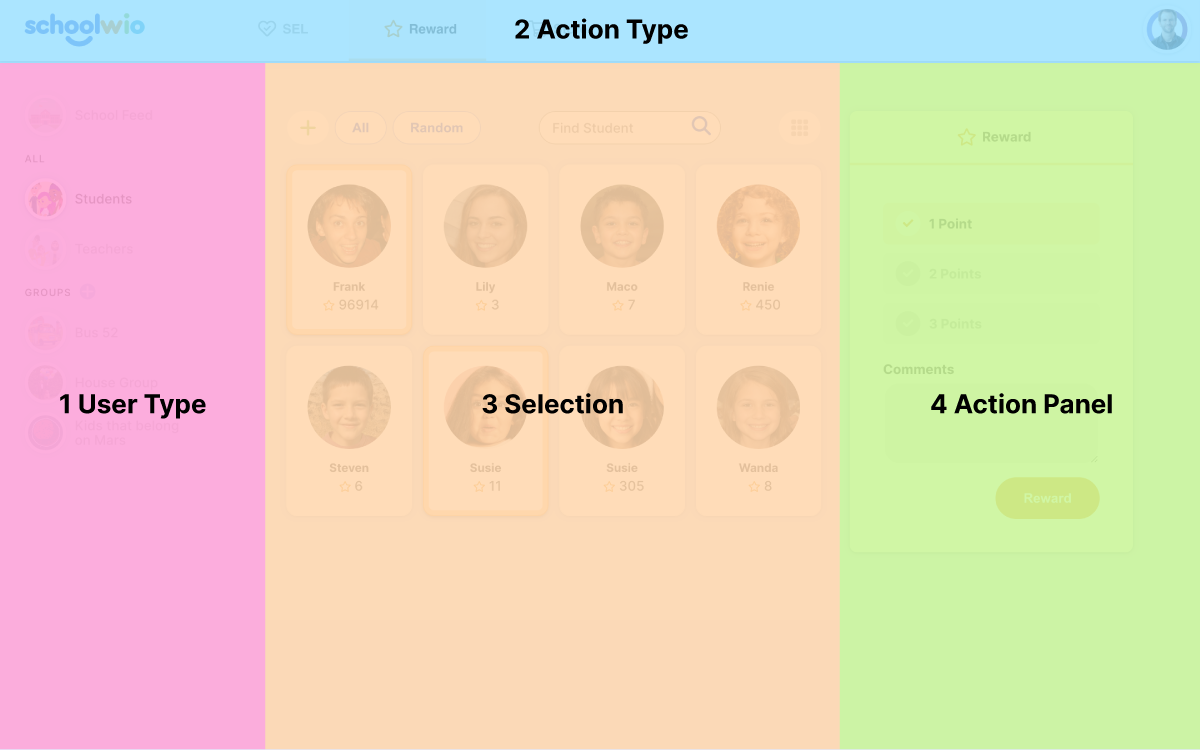Click in the Comments text area
This screenshot has width=1200, height=750.
click(x=990, y=423)
